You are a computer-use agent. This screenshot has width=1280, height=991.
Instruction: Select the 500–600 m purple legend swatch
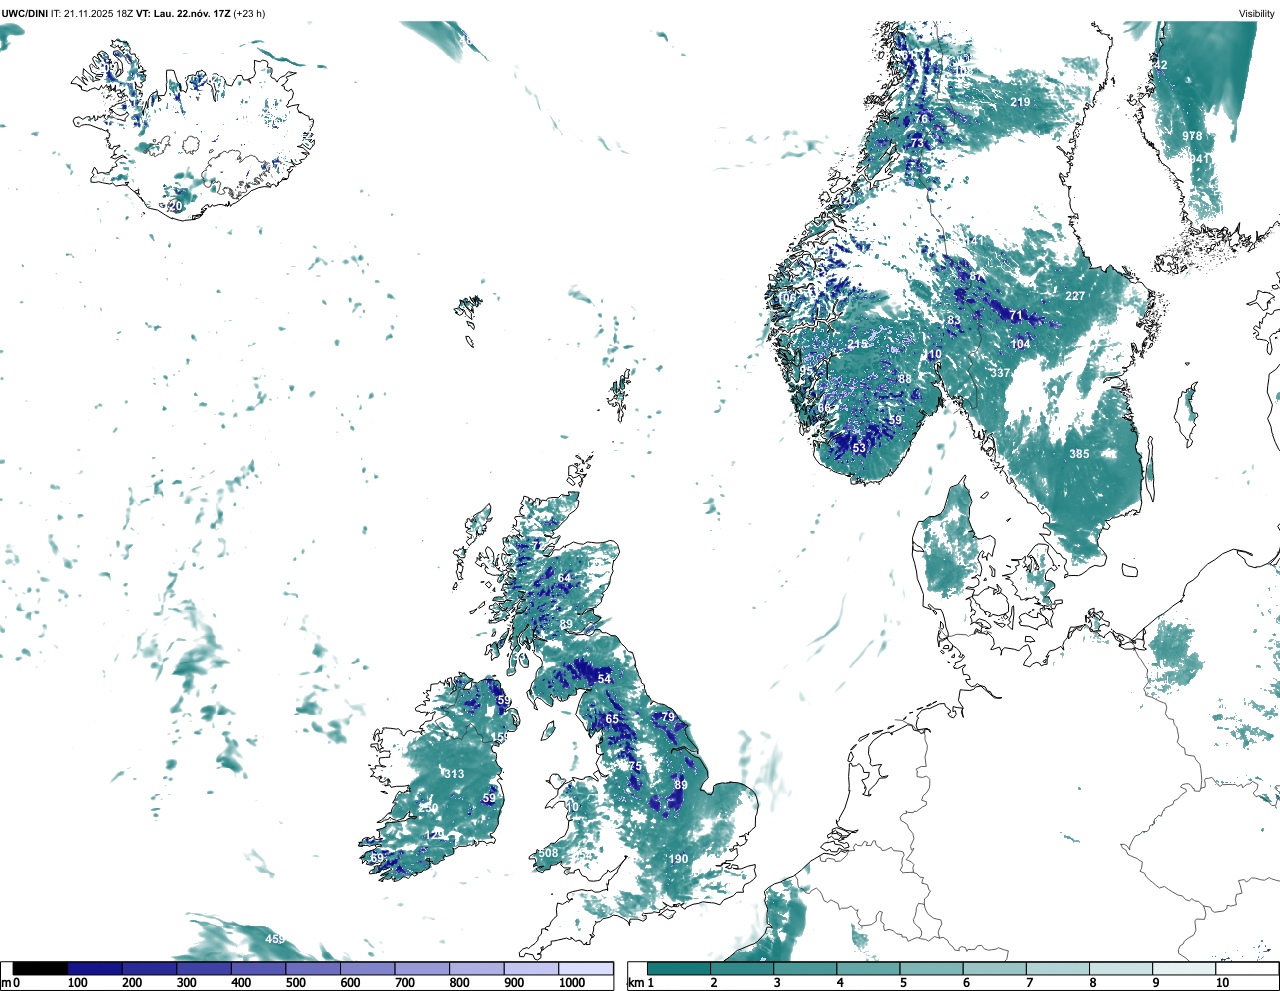313,969
